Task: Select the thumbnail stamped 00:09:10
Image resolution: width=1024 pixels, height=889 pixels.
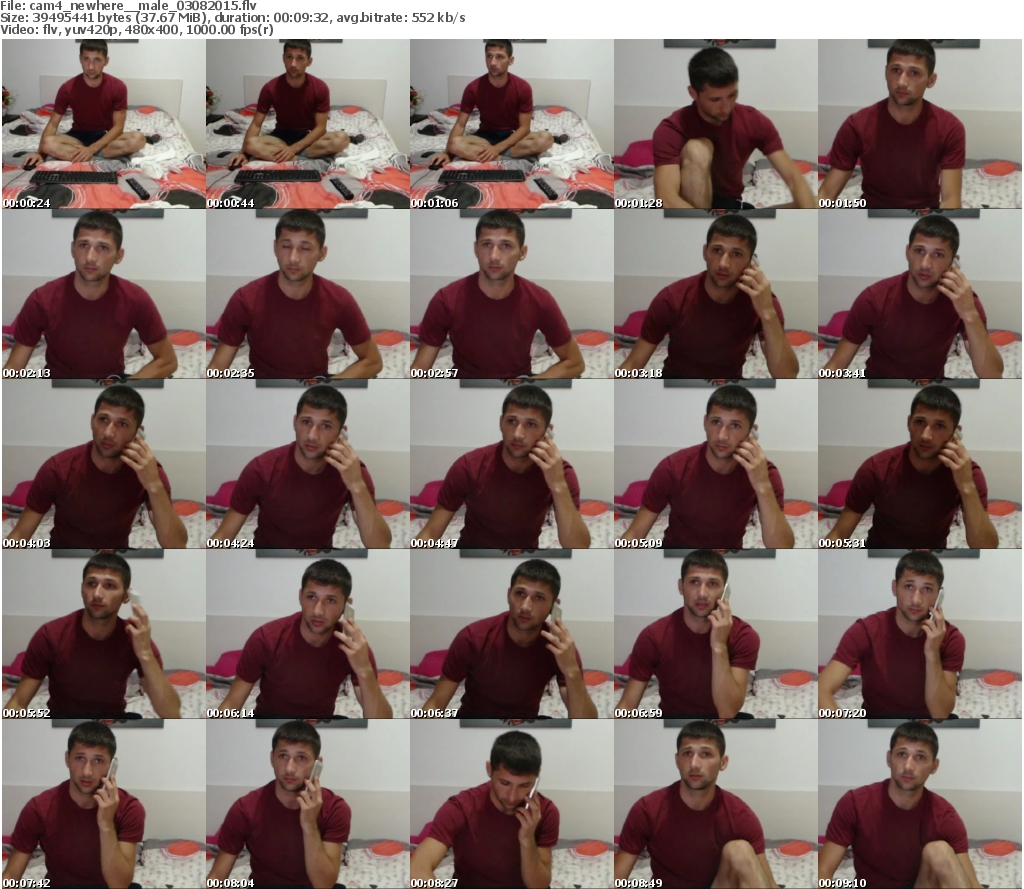Action: click(x=920, y=803)
